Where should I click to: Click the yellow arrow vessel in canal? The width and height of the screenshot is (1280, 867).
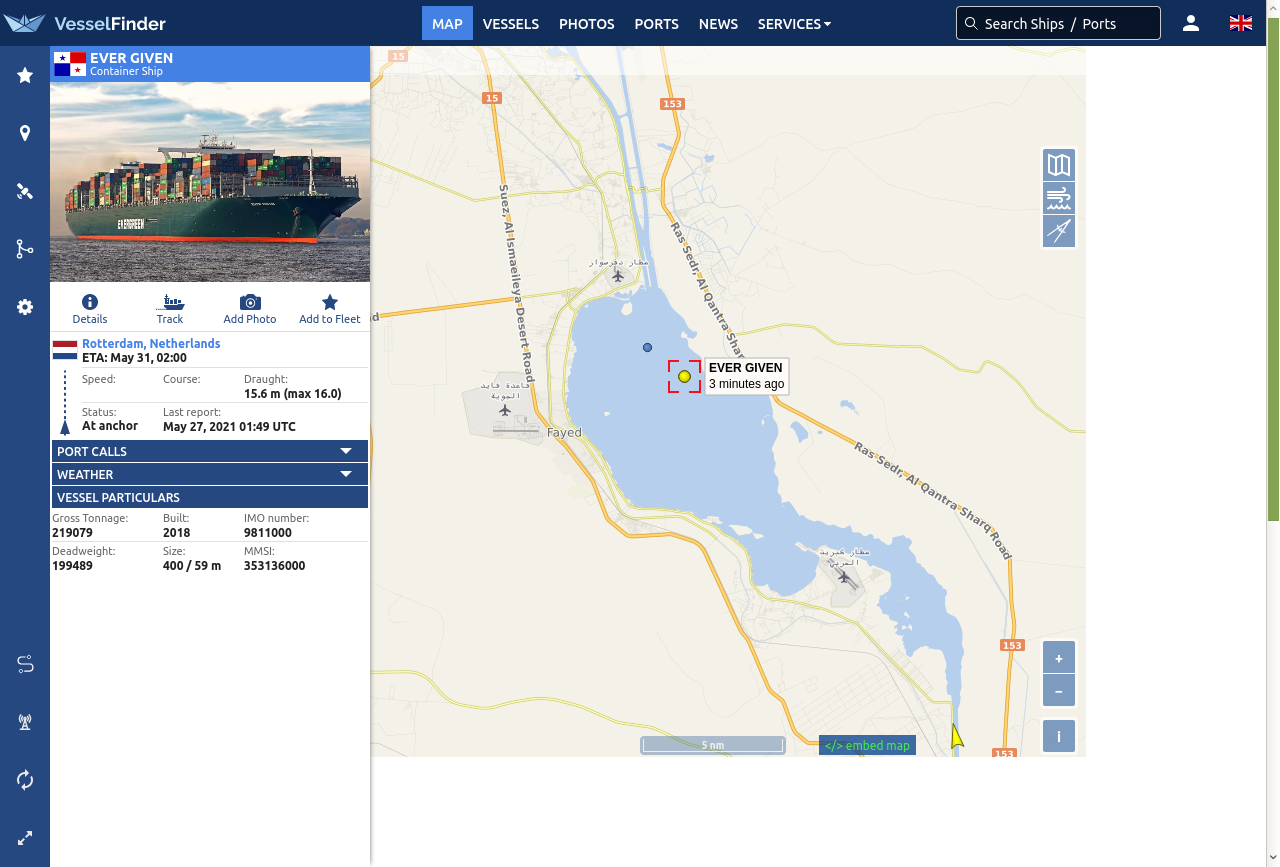pos(956,737)
